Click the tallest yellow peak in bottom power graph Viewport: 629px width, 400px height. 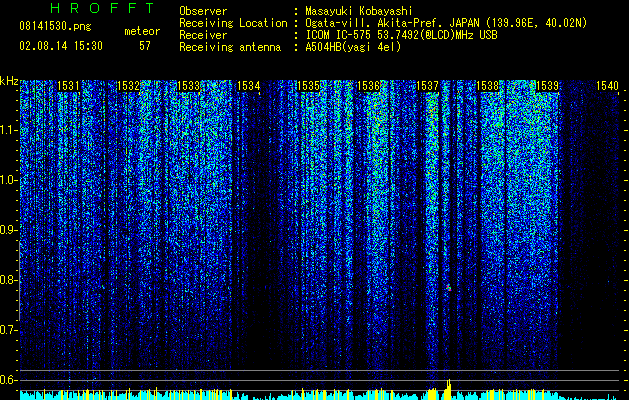point(448,389)
